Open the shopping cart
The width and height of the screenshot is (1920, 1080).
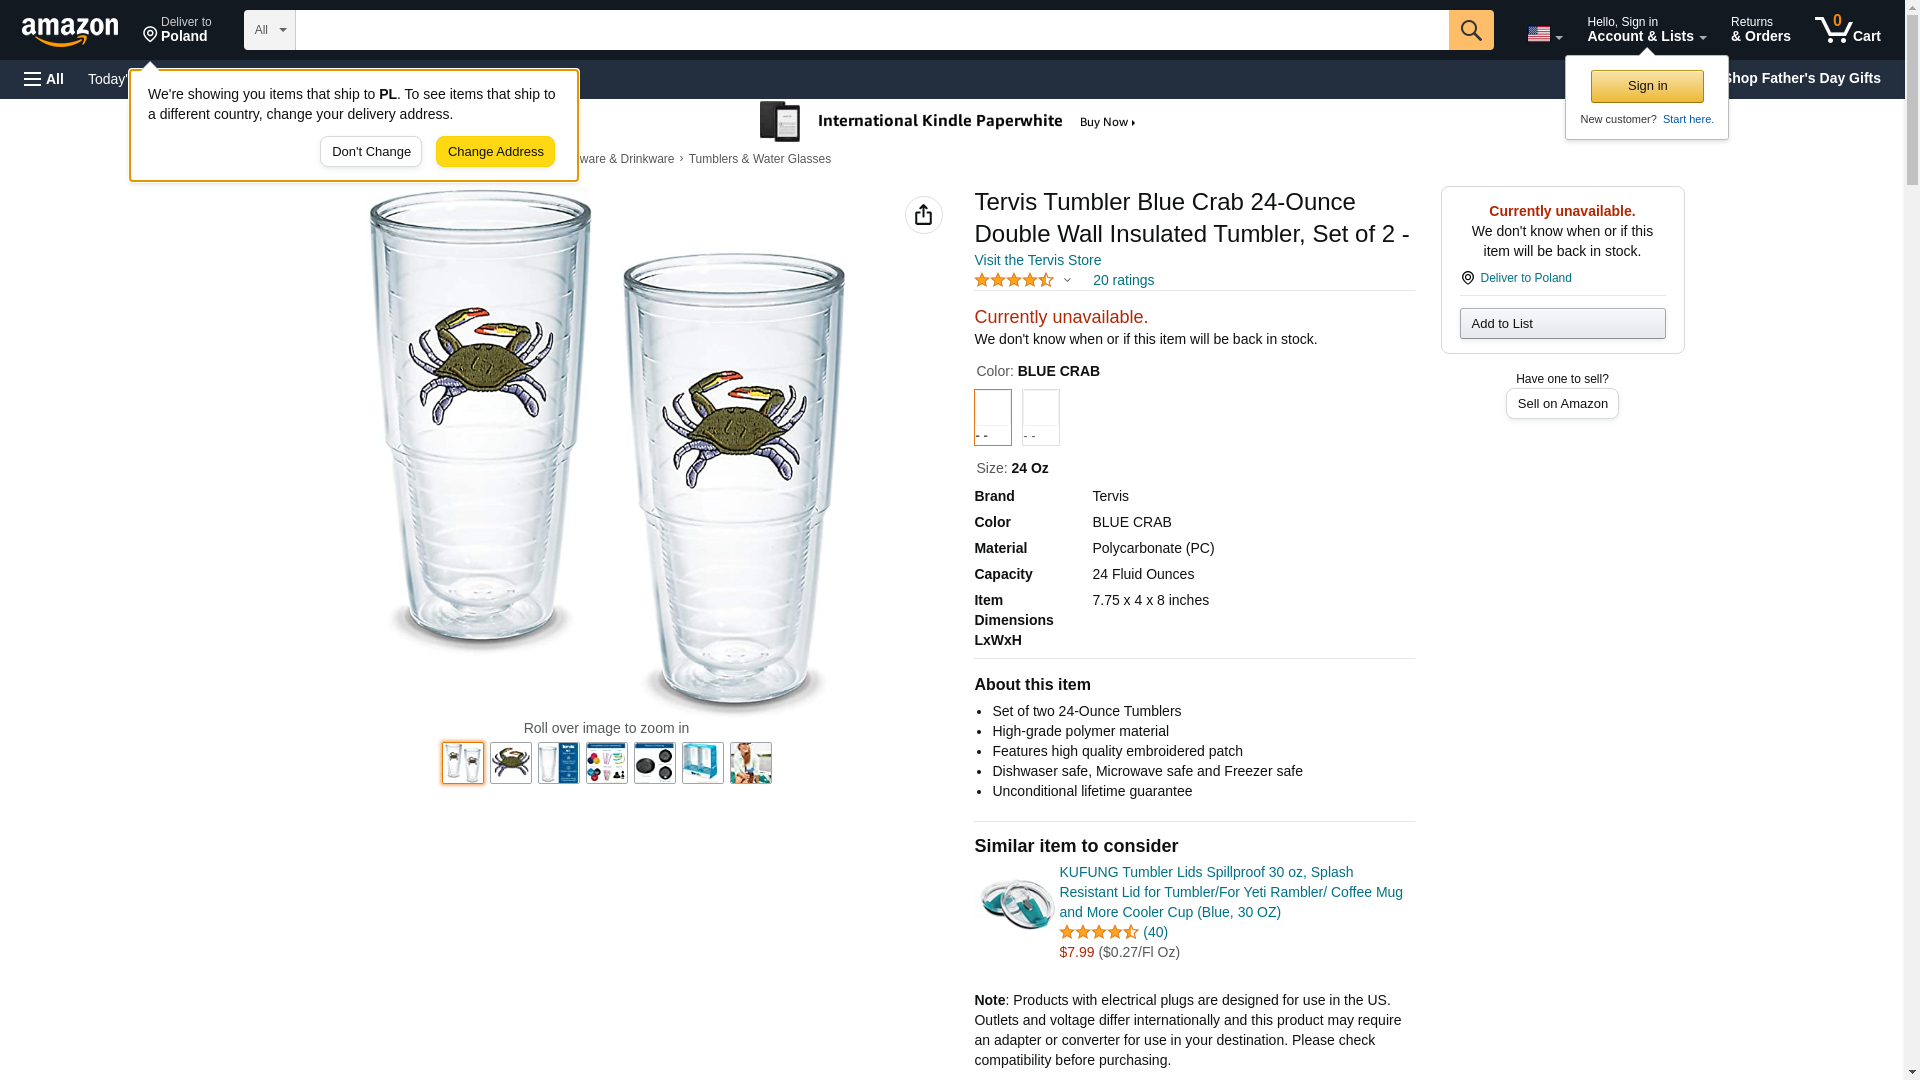coord(1847,30)
